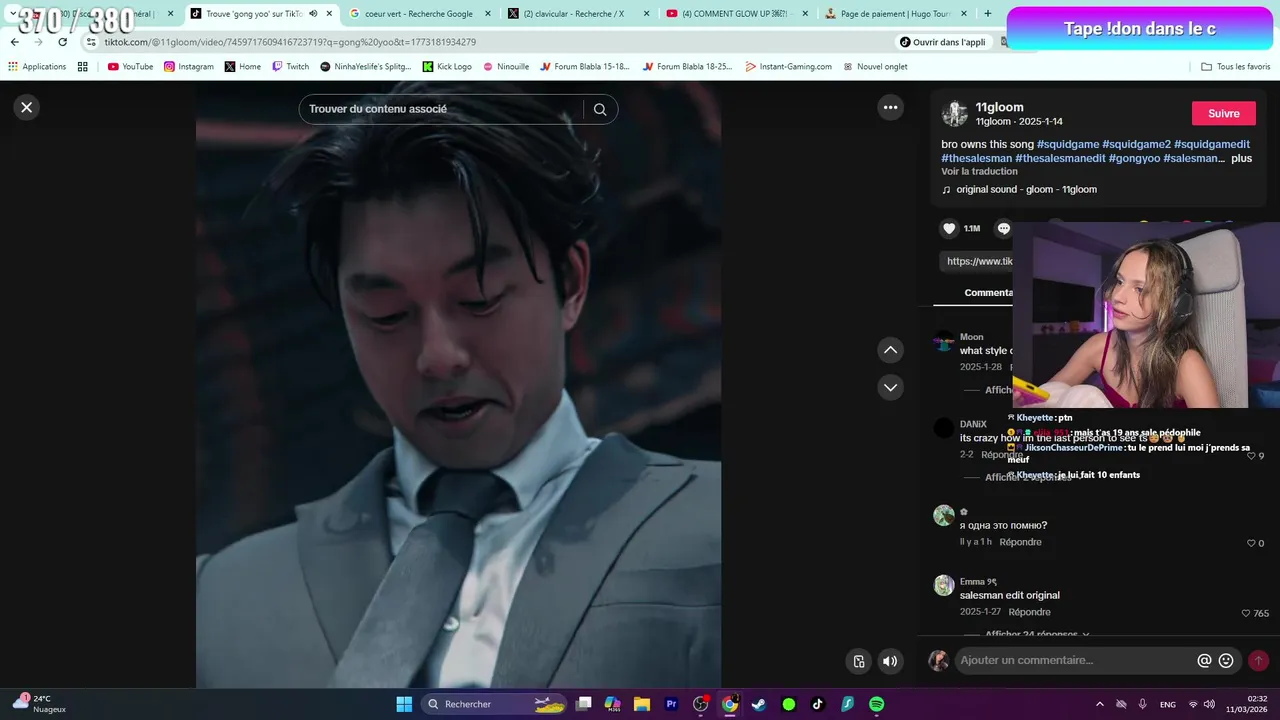Viewport: 1280px width, 720px height.
Task: Mute the TikTok video sound
Action: [890, 661]
